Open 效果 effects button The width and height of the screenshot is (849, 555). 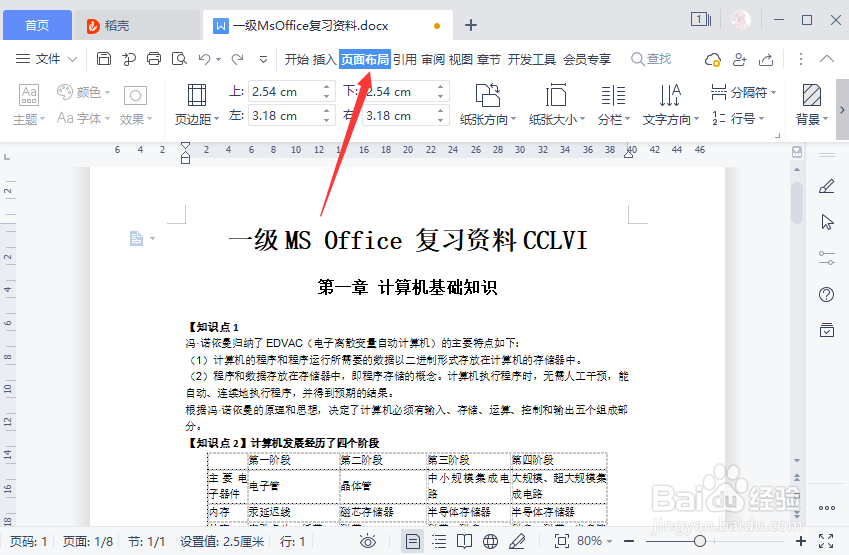coord(136,105)
